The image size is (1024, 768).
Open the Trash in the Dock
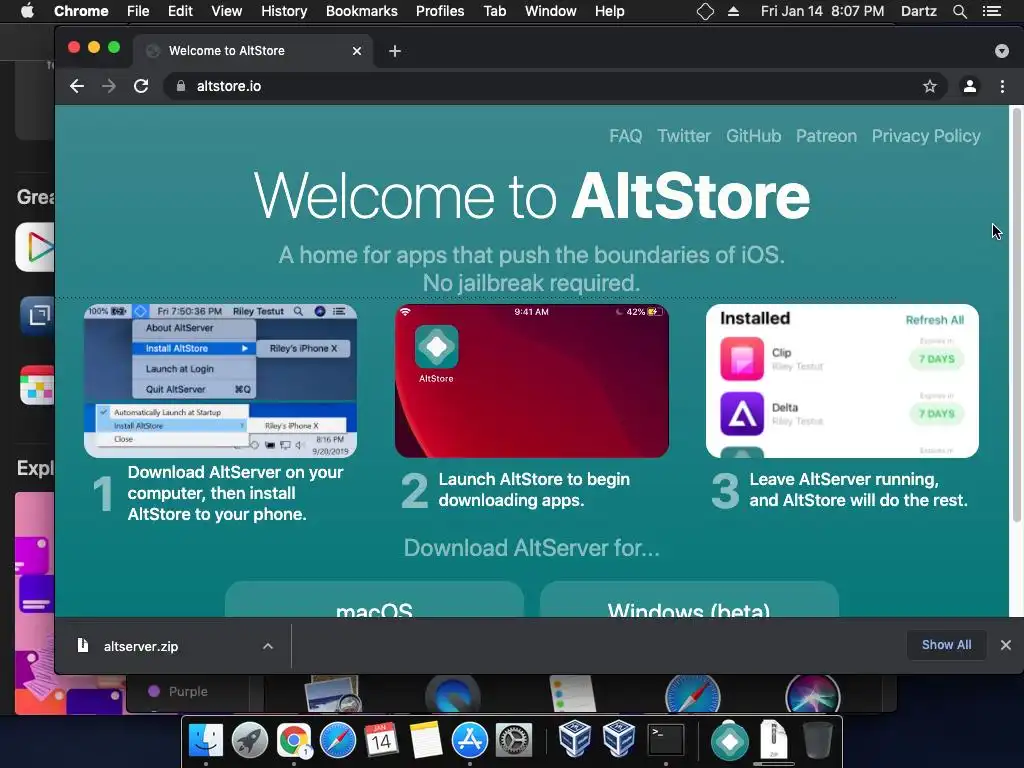point(817,740)
